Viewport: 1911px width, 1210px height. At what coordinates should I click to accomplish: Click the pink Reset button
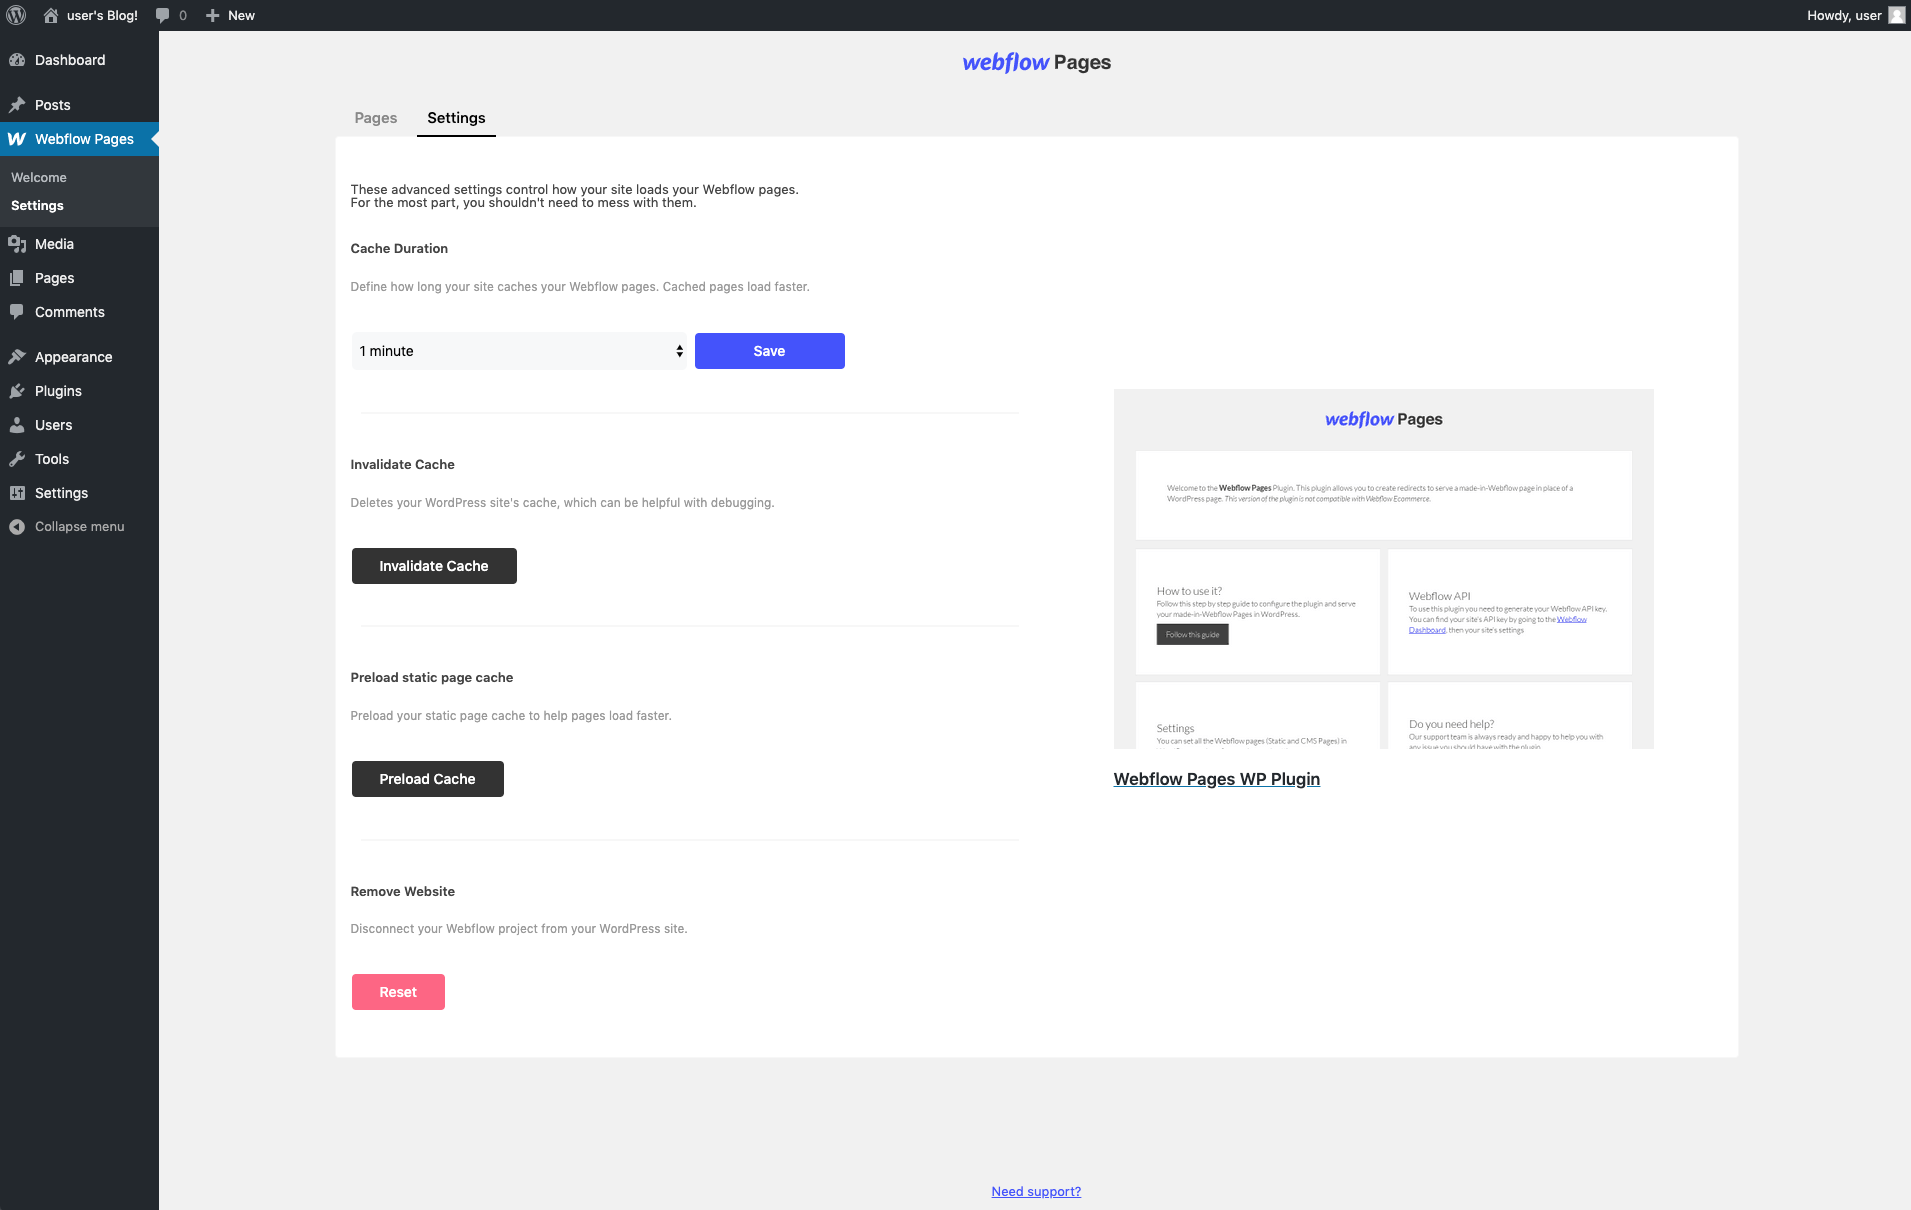click(398, 992)
